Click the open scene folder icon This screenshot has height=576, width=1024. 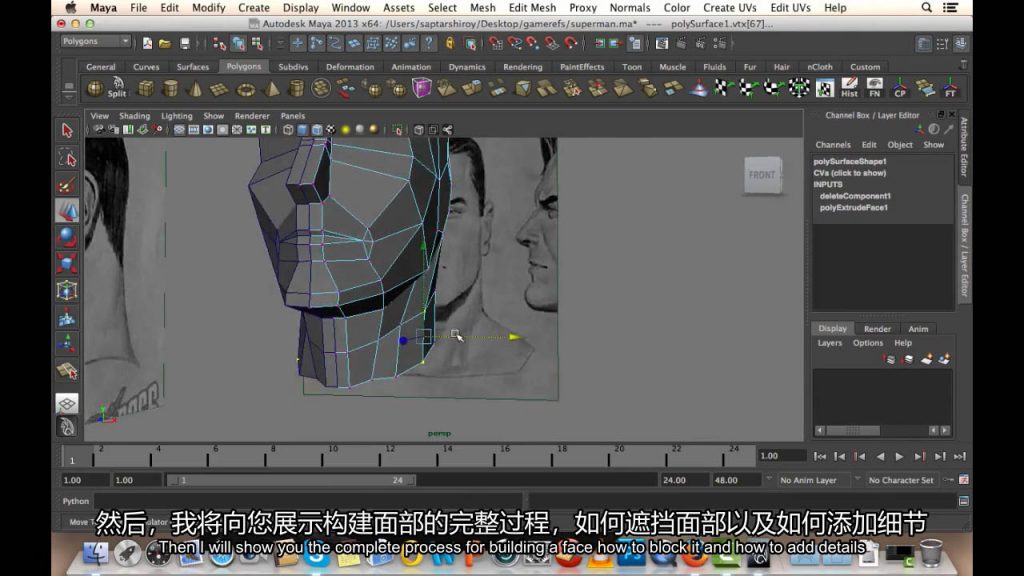coord(165,44)
